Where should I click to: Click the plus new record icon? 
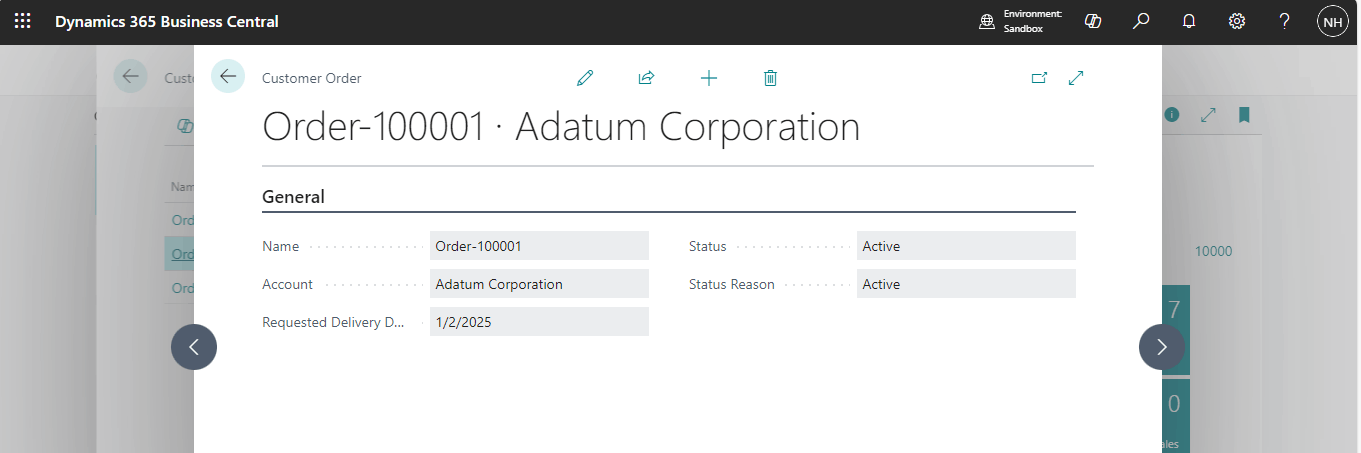point(709,78)
